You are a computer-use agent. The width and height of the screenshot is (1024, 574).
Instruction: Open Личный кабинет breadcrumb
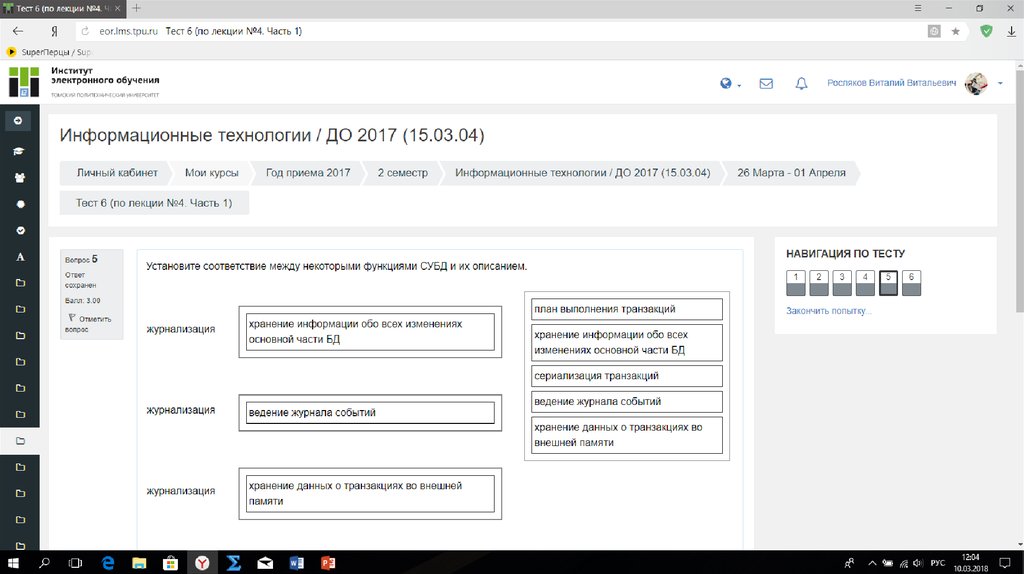click(117, 172)
